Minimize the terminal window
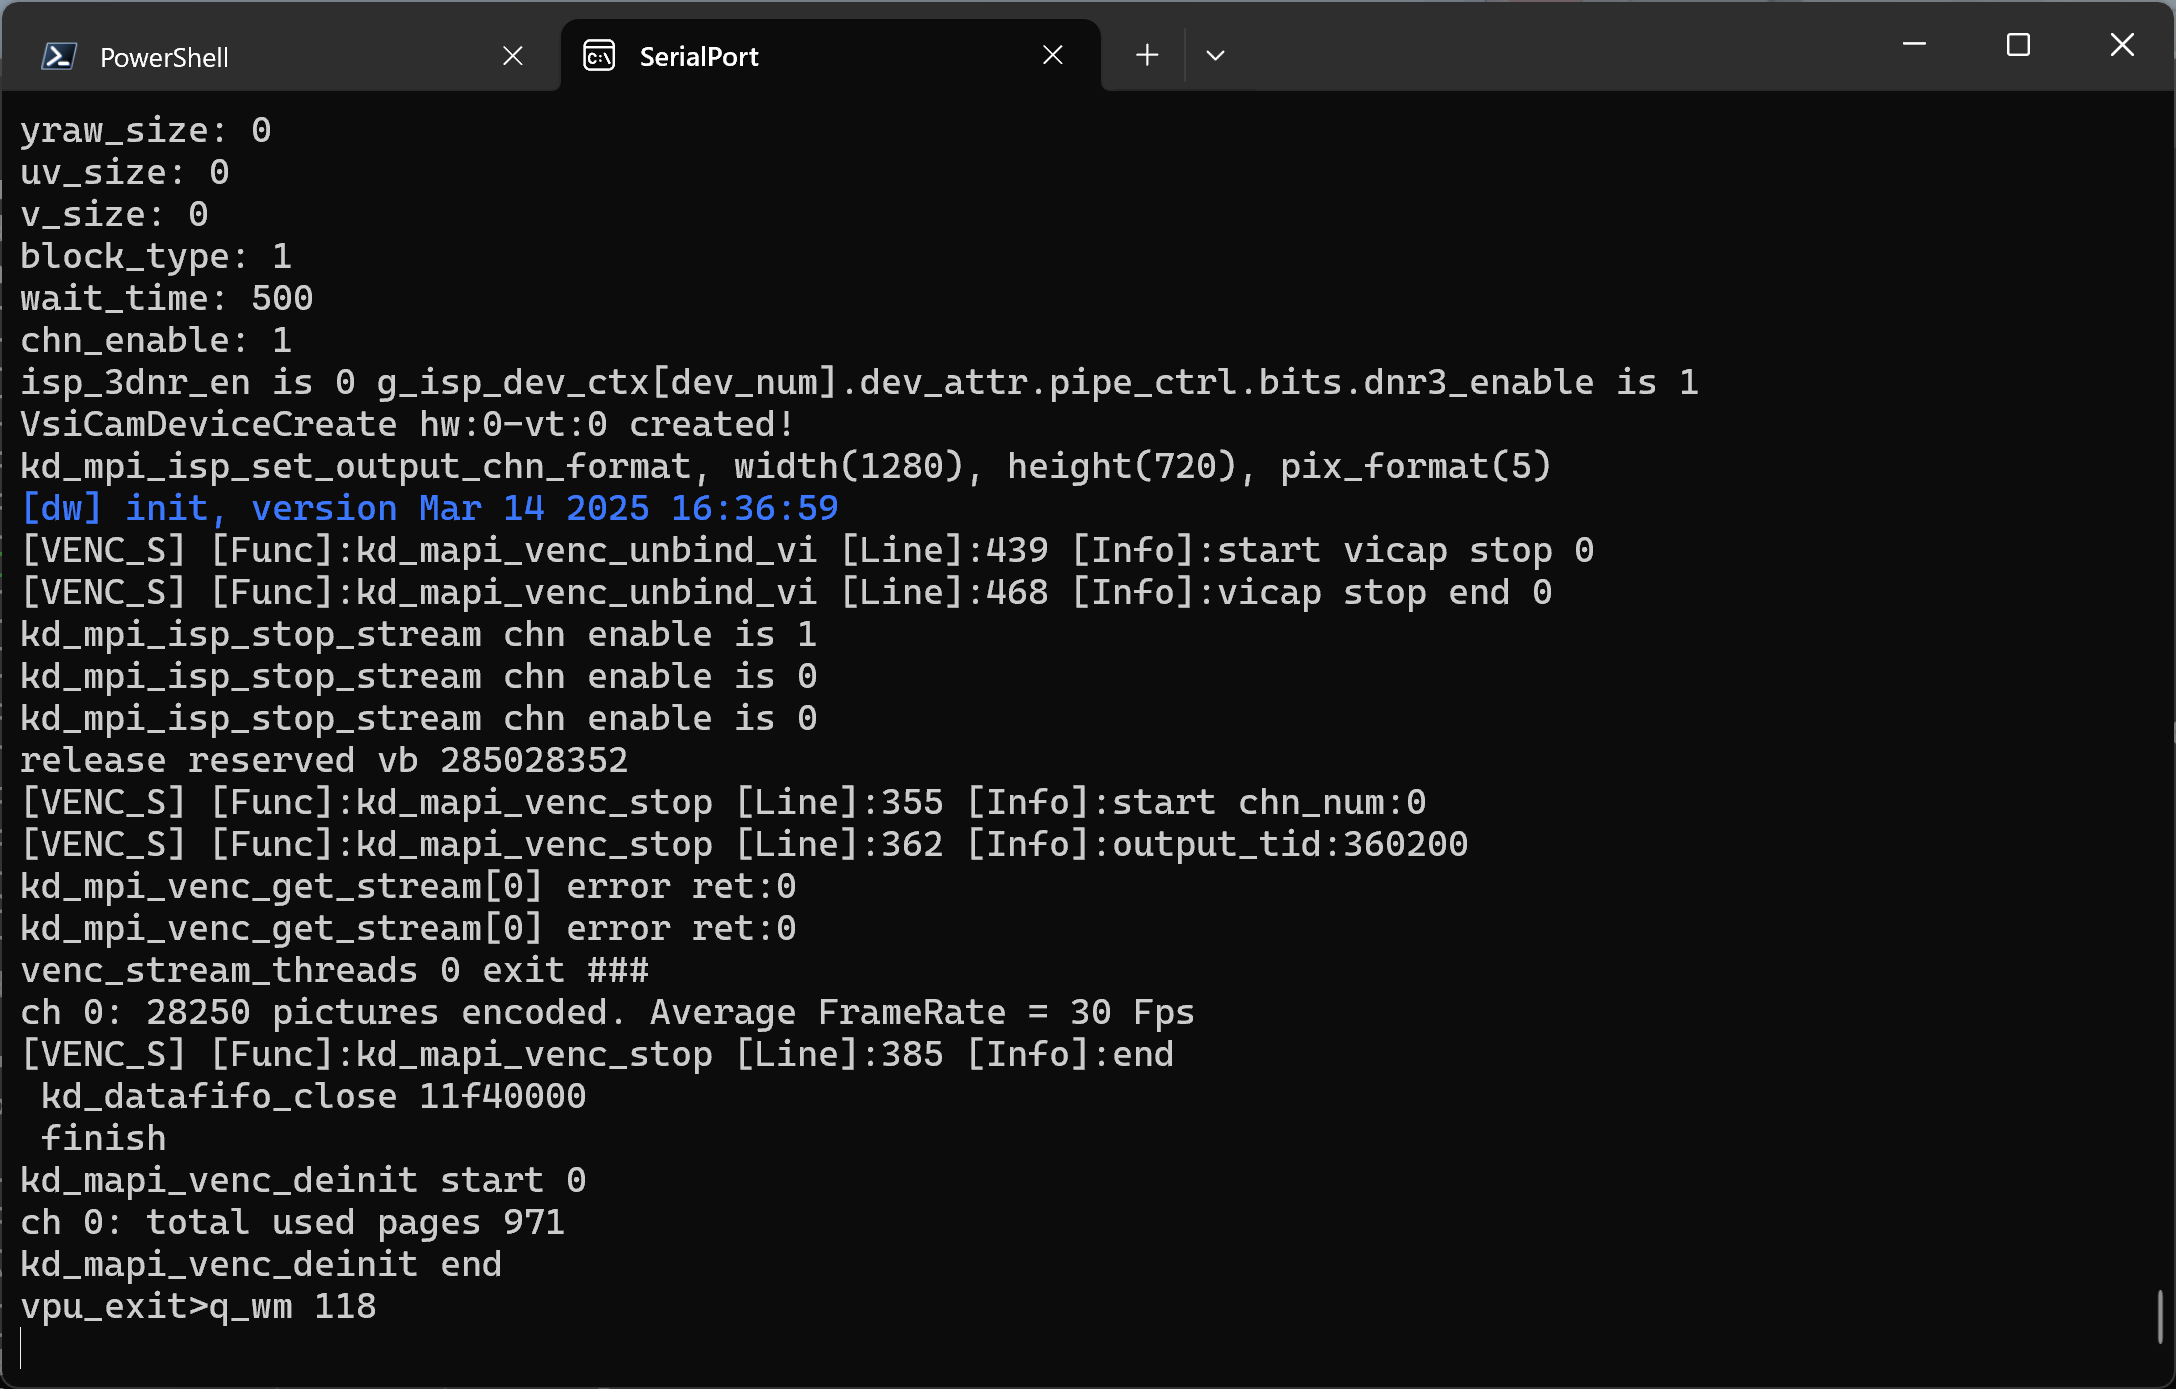Screen dimensions: 2176x1389 [1914, 45]
